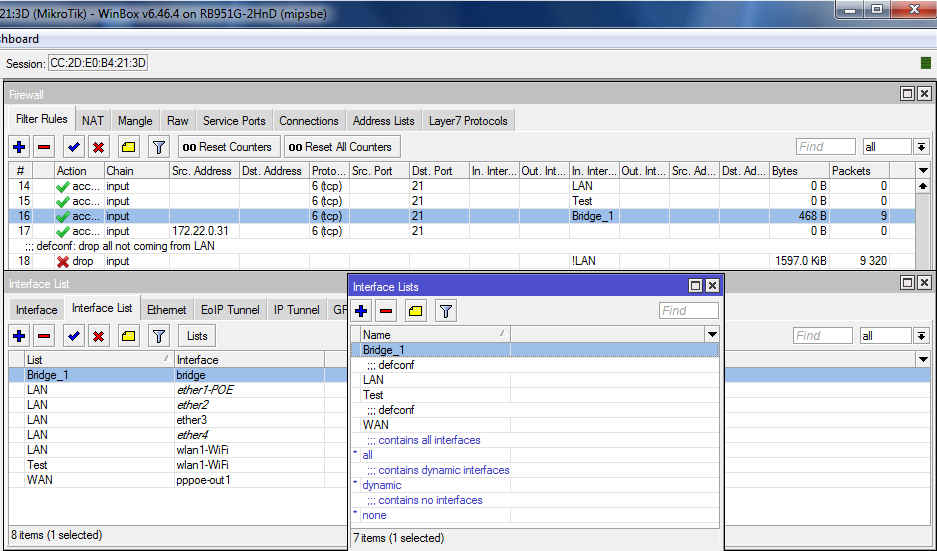Image resolution: width=937 pixels, height=551 pixels.
Task: Switch to the Mangle tab
Action: [134, 121]
